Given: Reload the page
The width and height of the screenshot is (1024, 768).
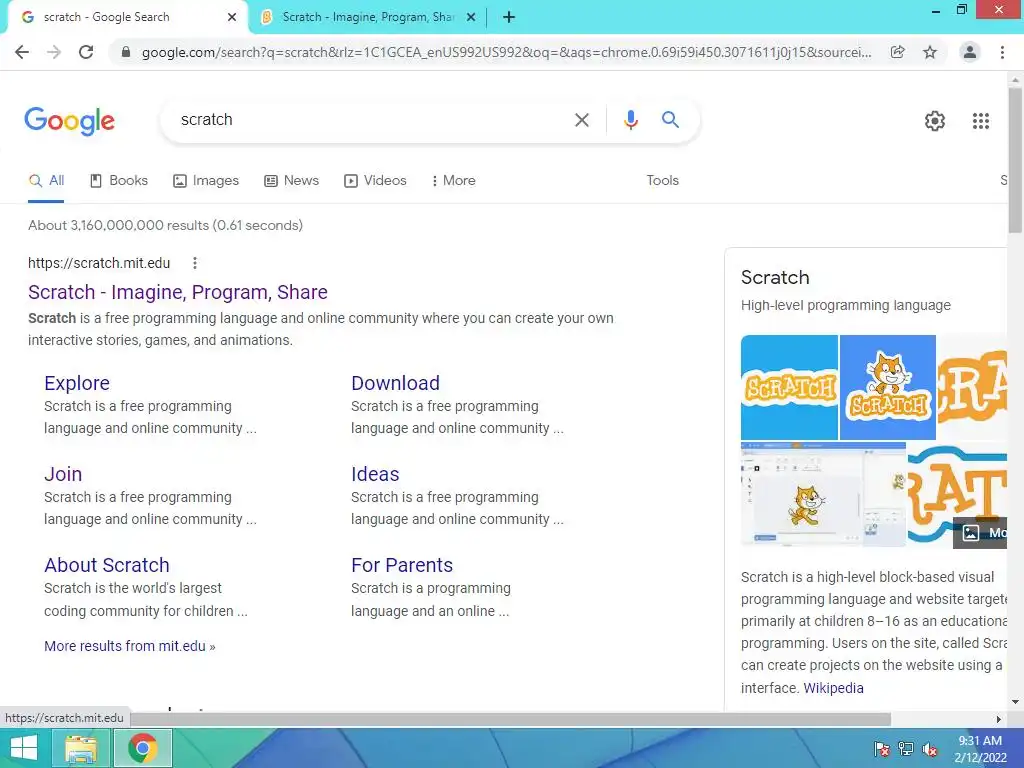Looking at the screenshot, I should 86,52.
